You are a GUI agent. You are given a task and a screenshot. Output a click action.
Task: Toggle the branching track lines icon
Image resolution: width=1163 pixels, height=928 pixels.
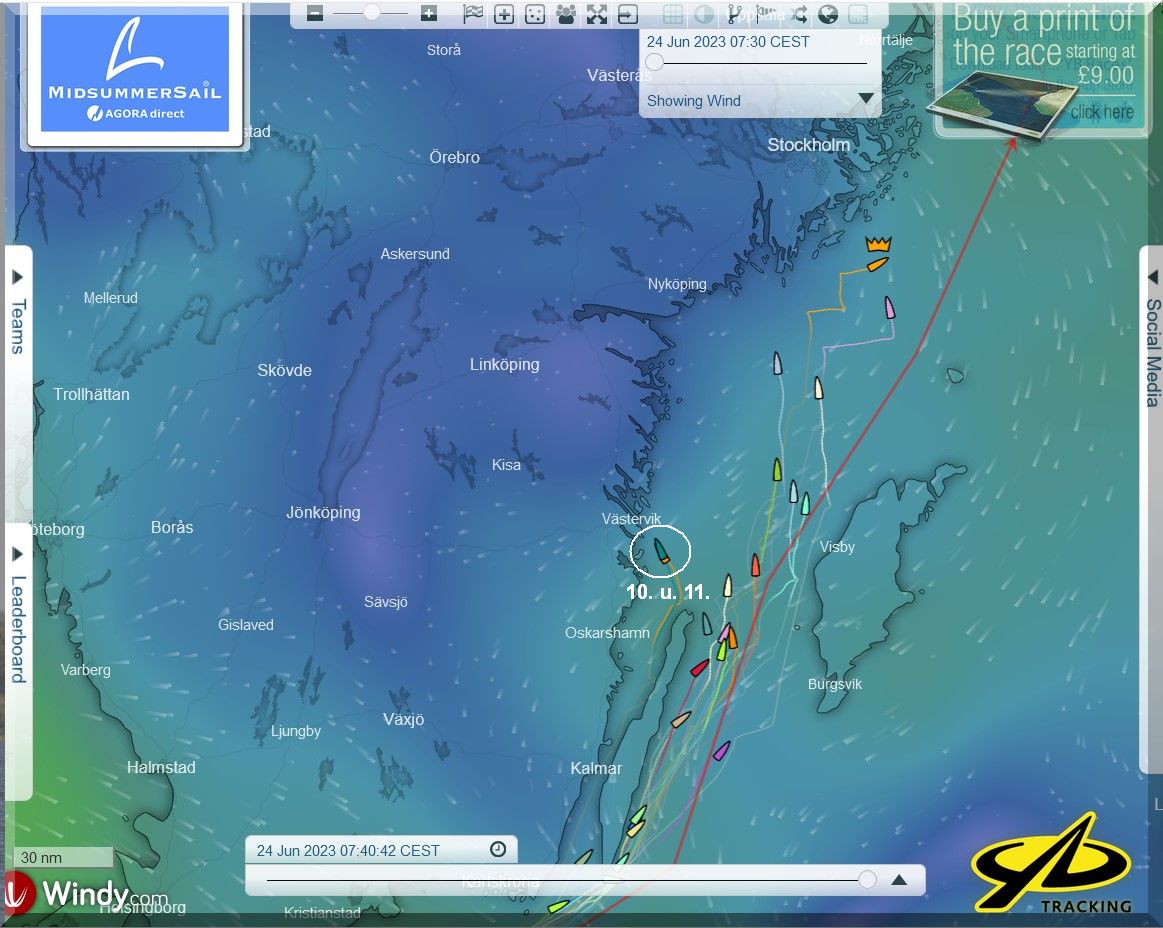click(735, 14)
